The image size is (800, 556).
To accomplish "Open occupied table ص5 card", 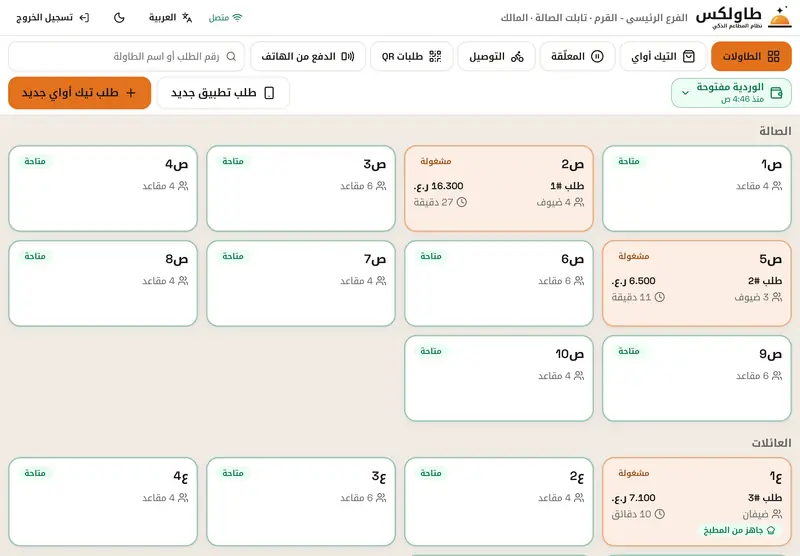I will [696, 283].
